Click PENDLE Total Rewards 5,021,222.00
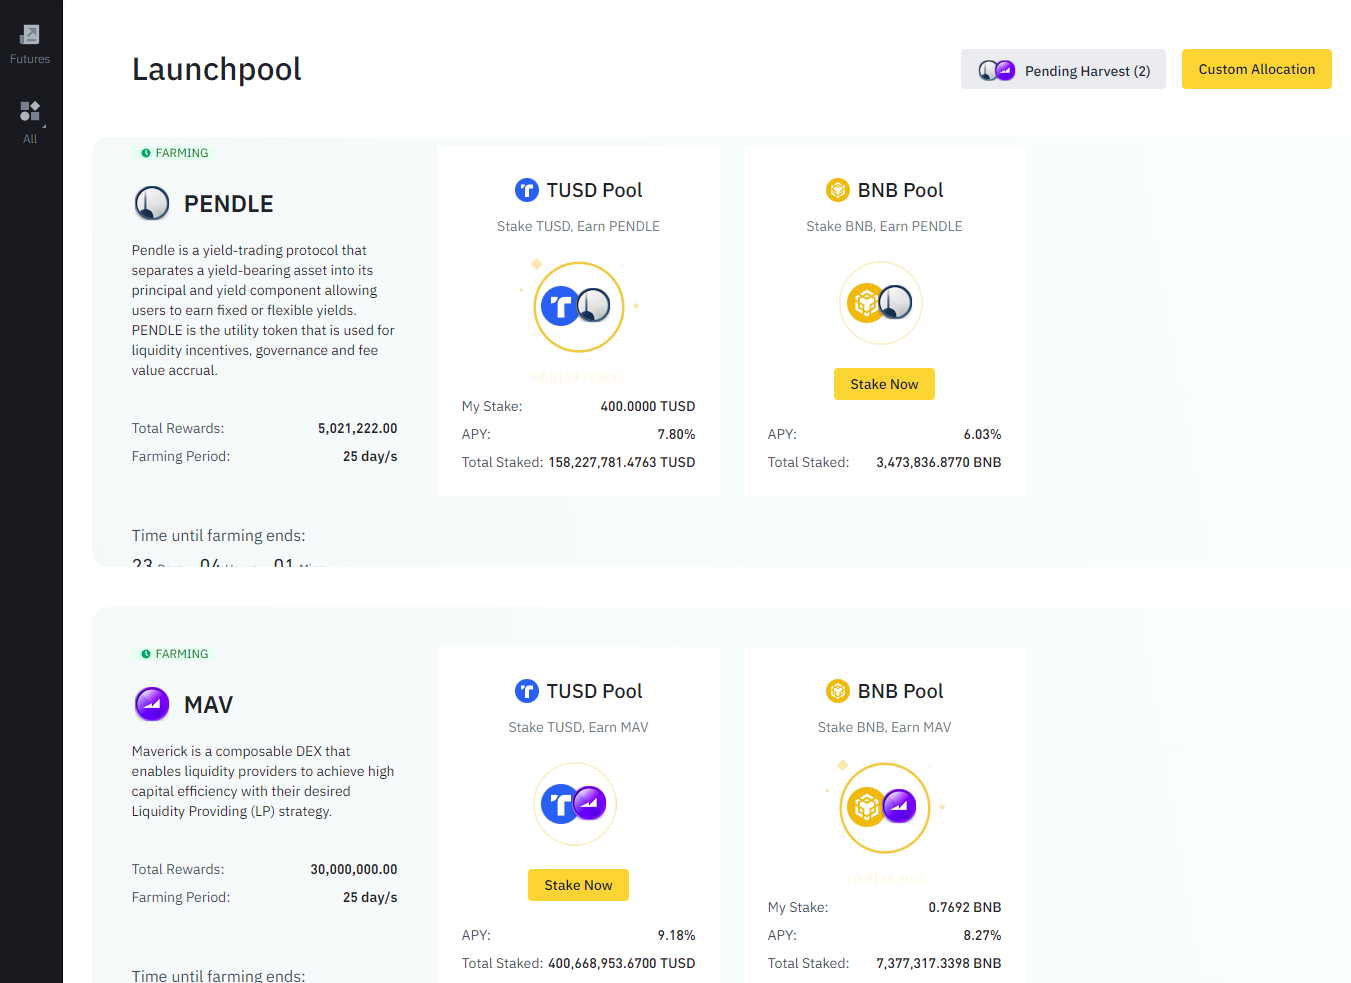This screenshot has width=1351, height=983. 357,428
